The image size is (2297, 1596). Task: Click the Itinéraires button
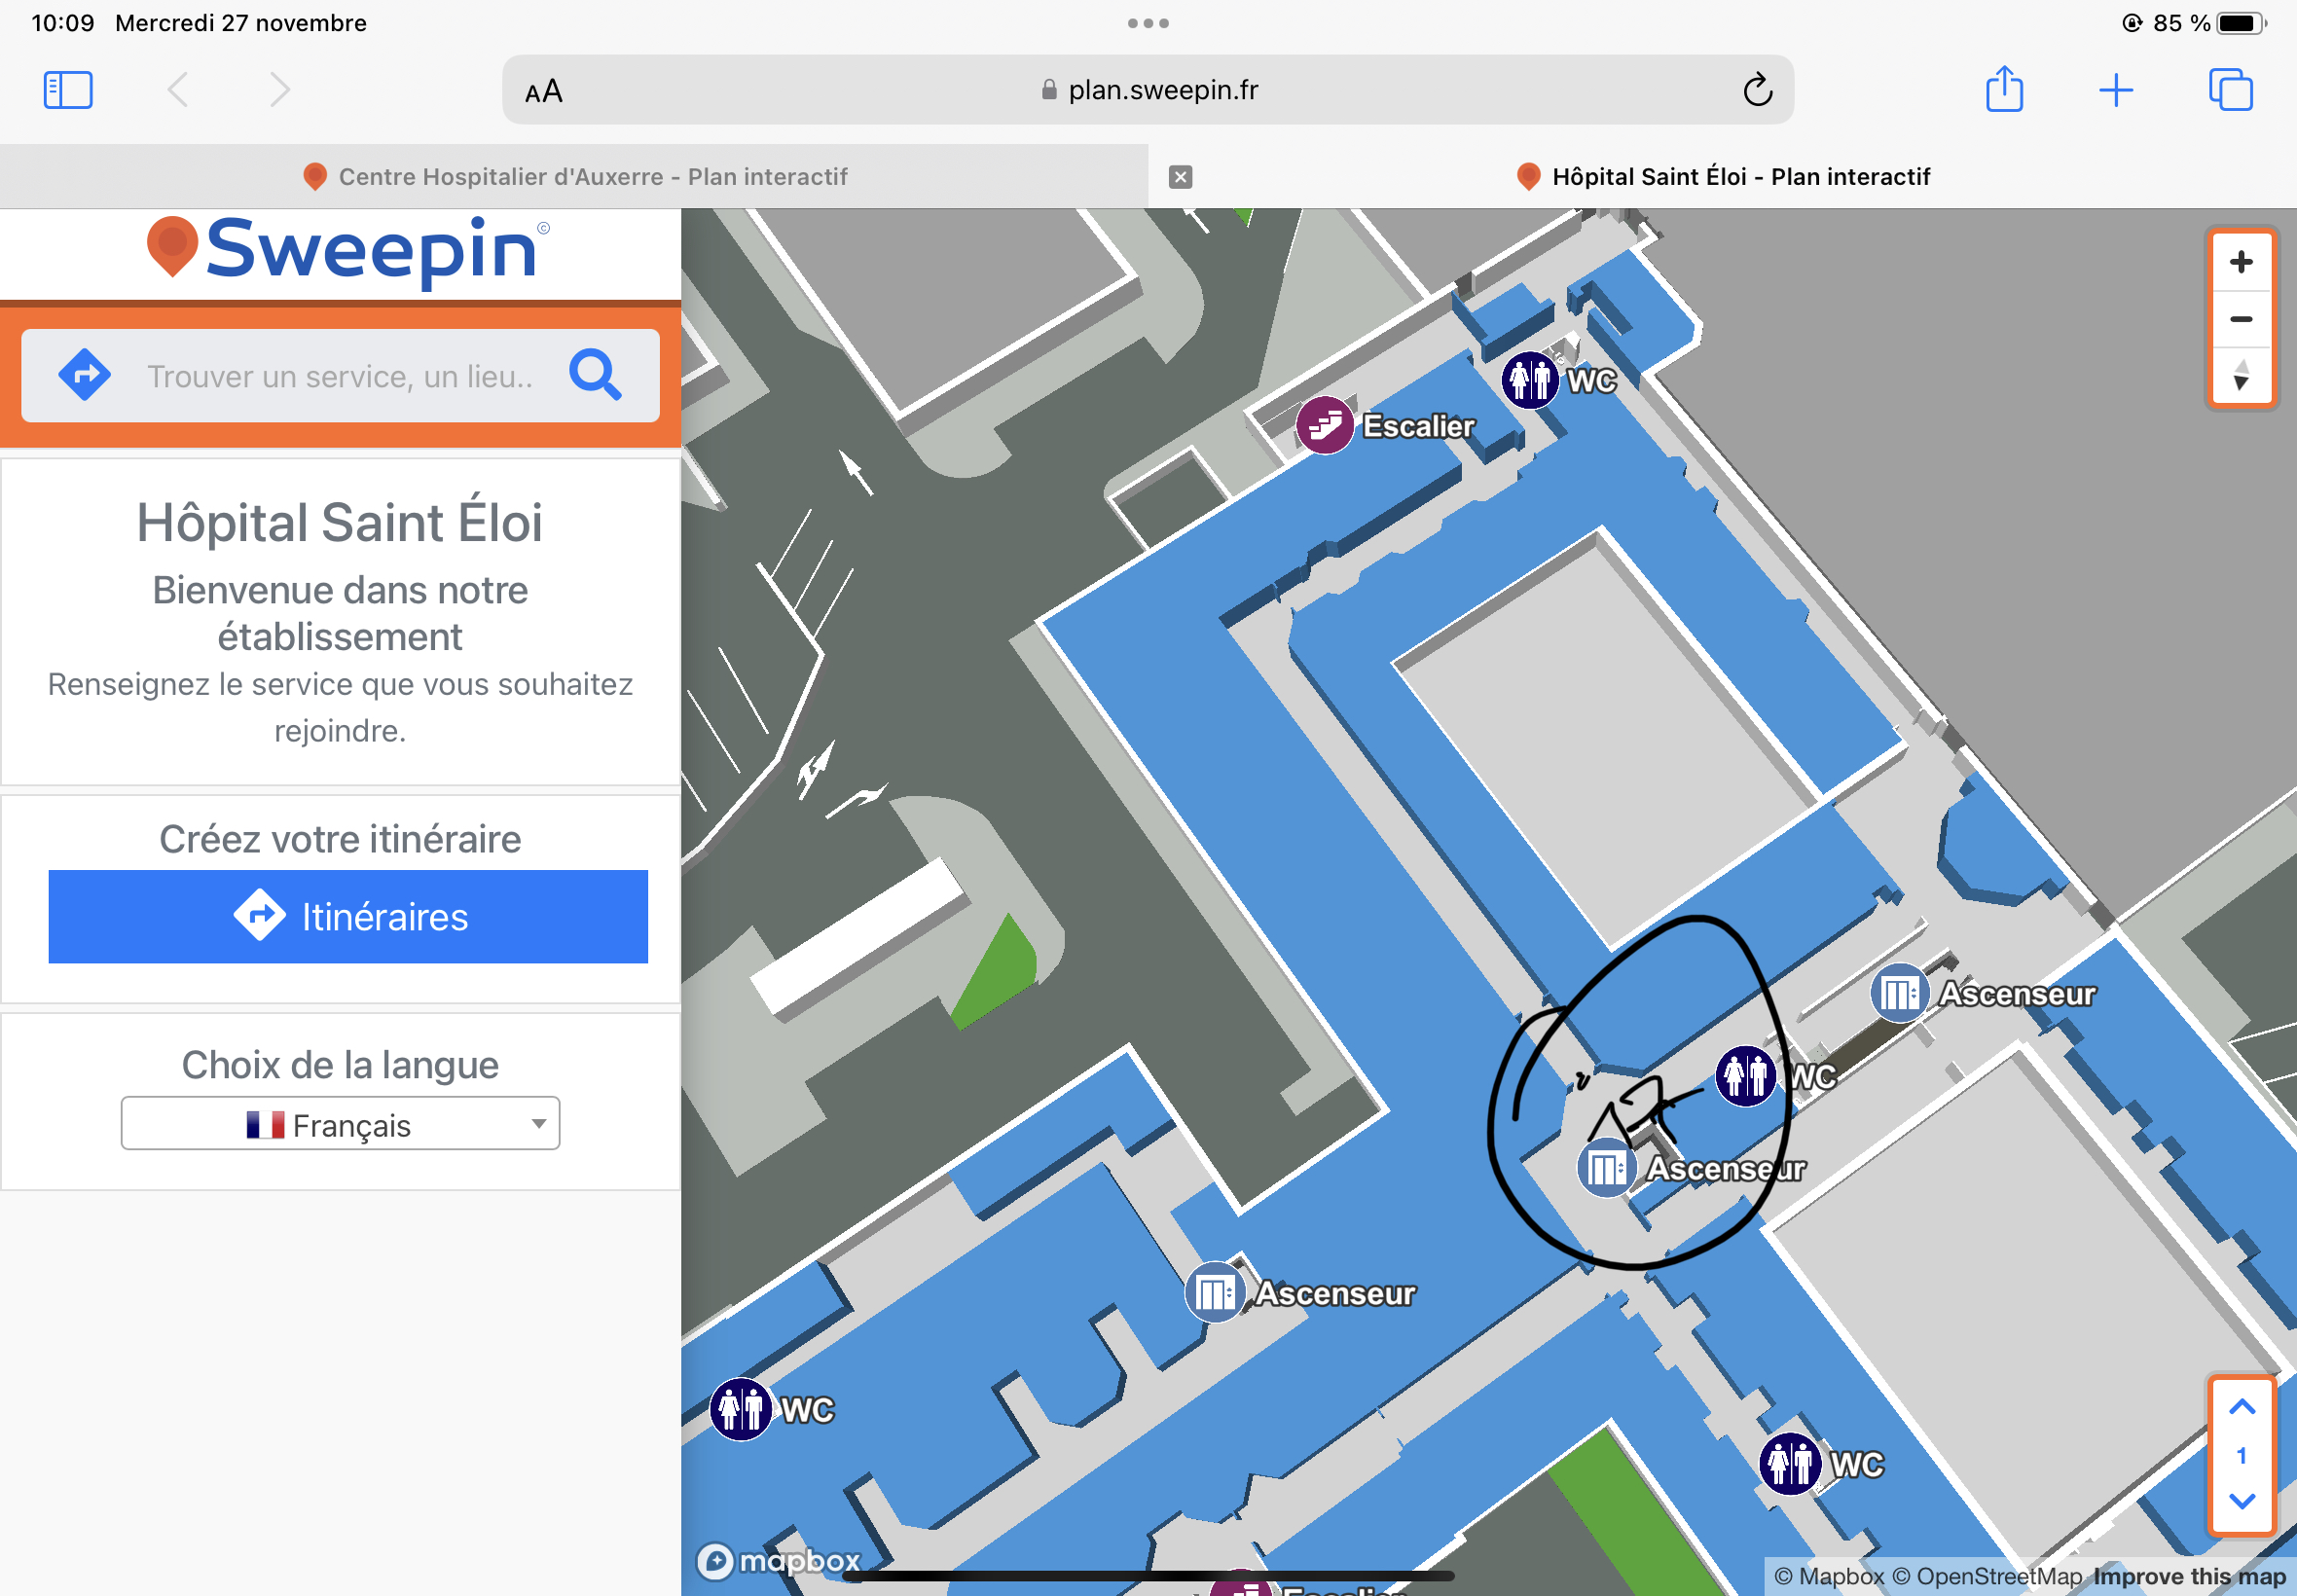click(x=348, y=916)
